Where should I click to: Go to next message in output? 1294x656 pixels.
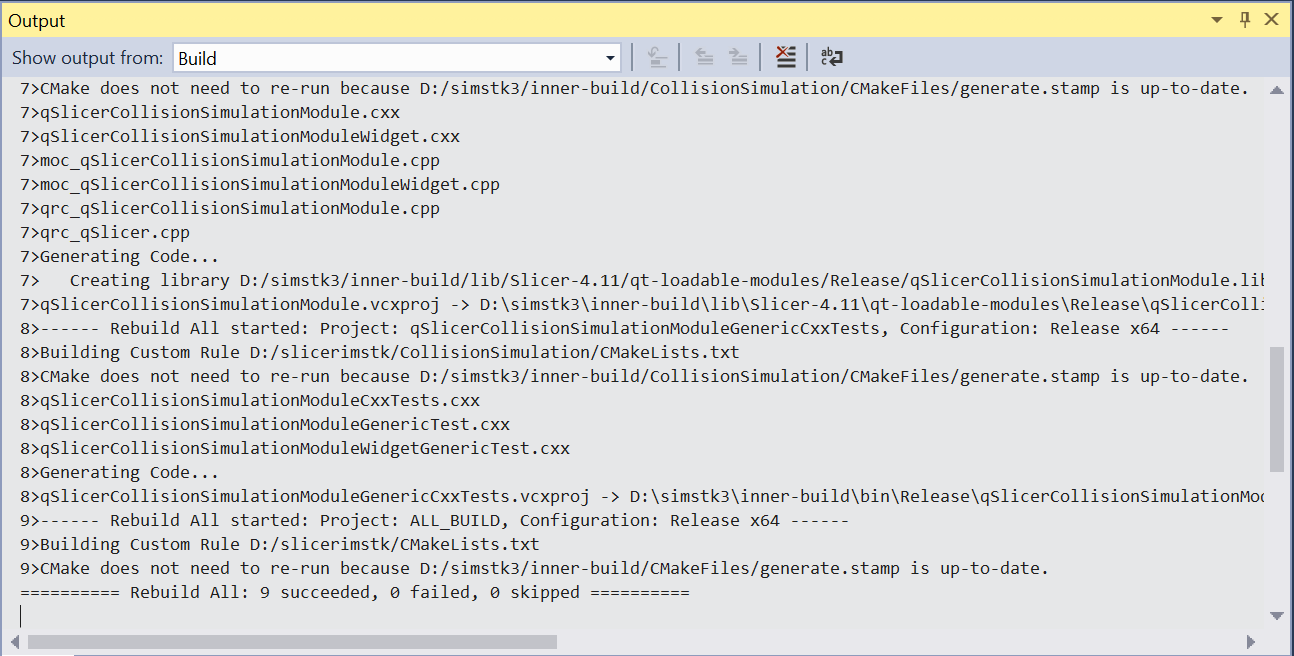point(738,58)
